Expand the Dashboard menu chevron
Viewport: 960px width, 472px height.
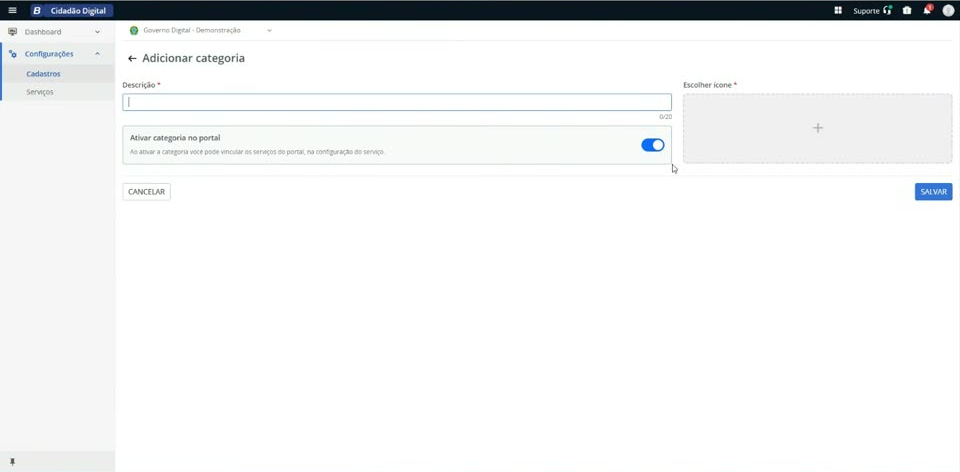pyautogui.click(x=97, y=32)
